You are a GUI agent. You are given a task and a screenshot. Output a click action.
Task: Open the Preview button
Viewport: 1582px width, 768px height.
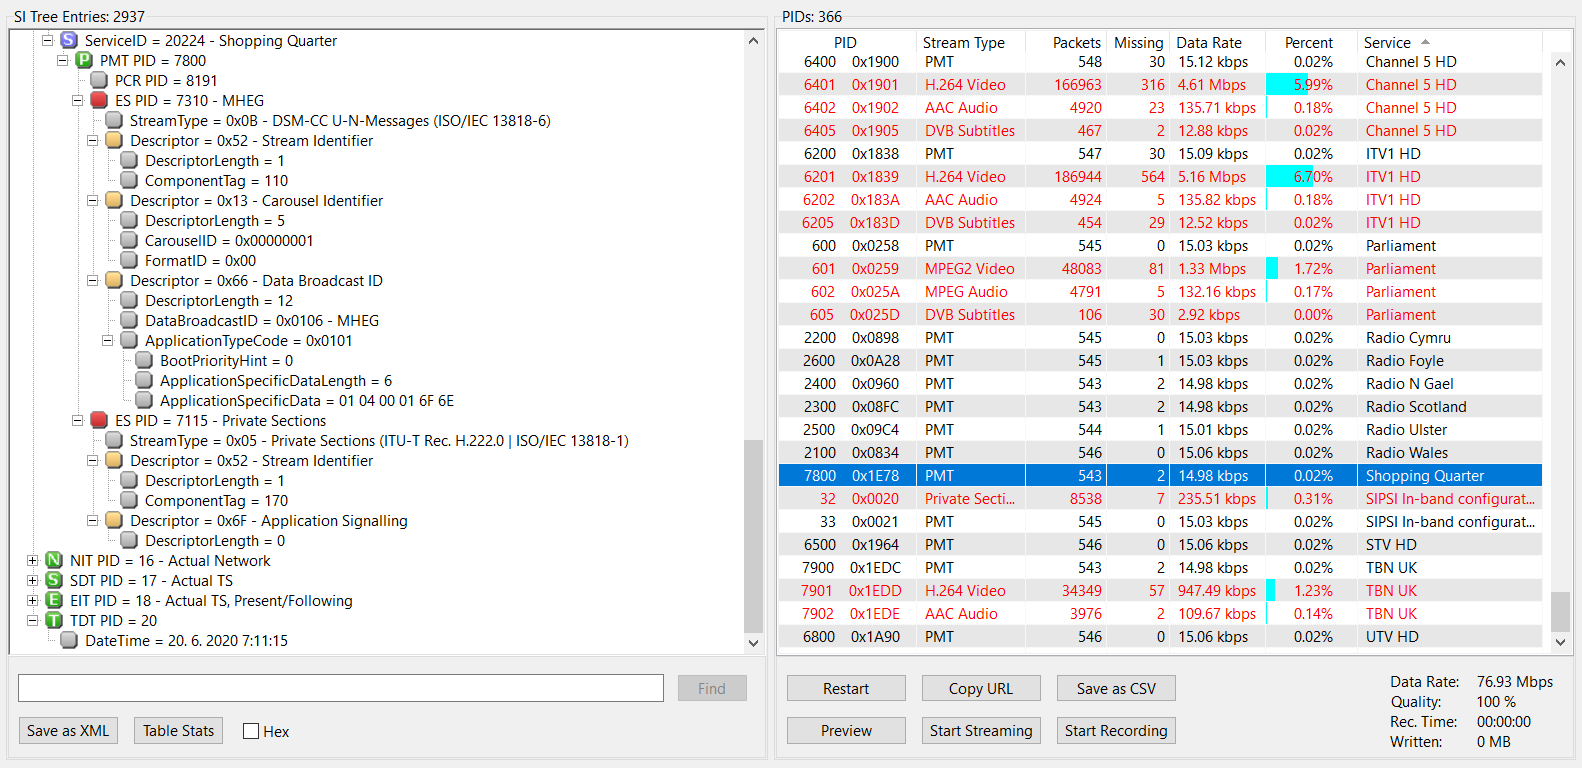pos(846,731)
